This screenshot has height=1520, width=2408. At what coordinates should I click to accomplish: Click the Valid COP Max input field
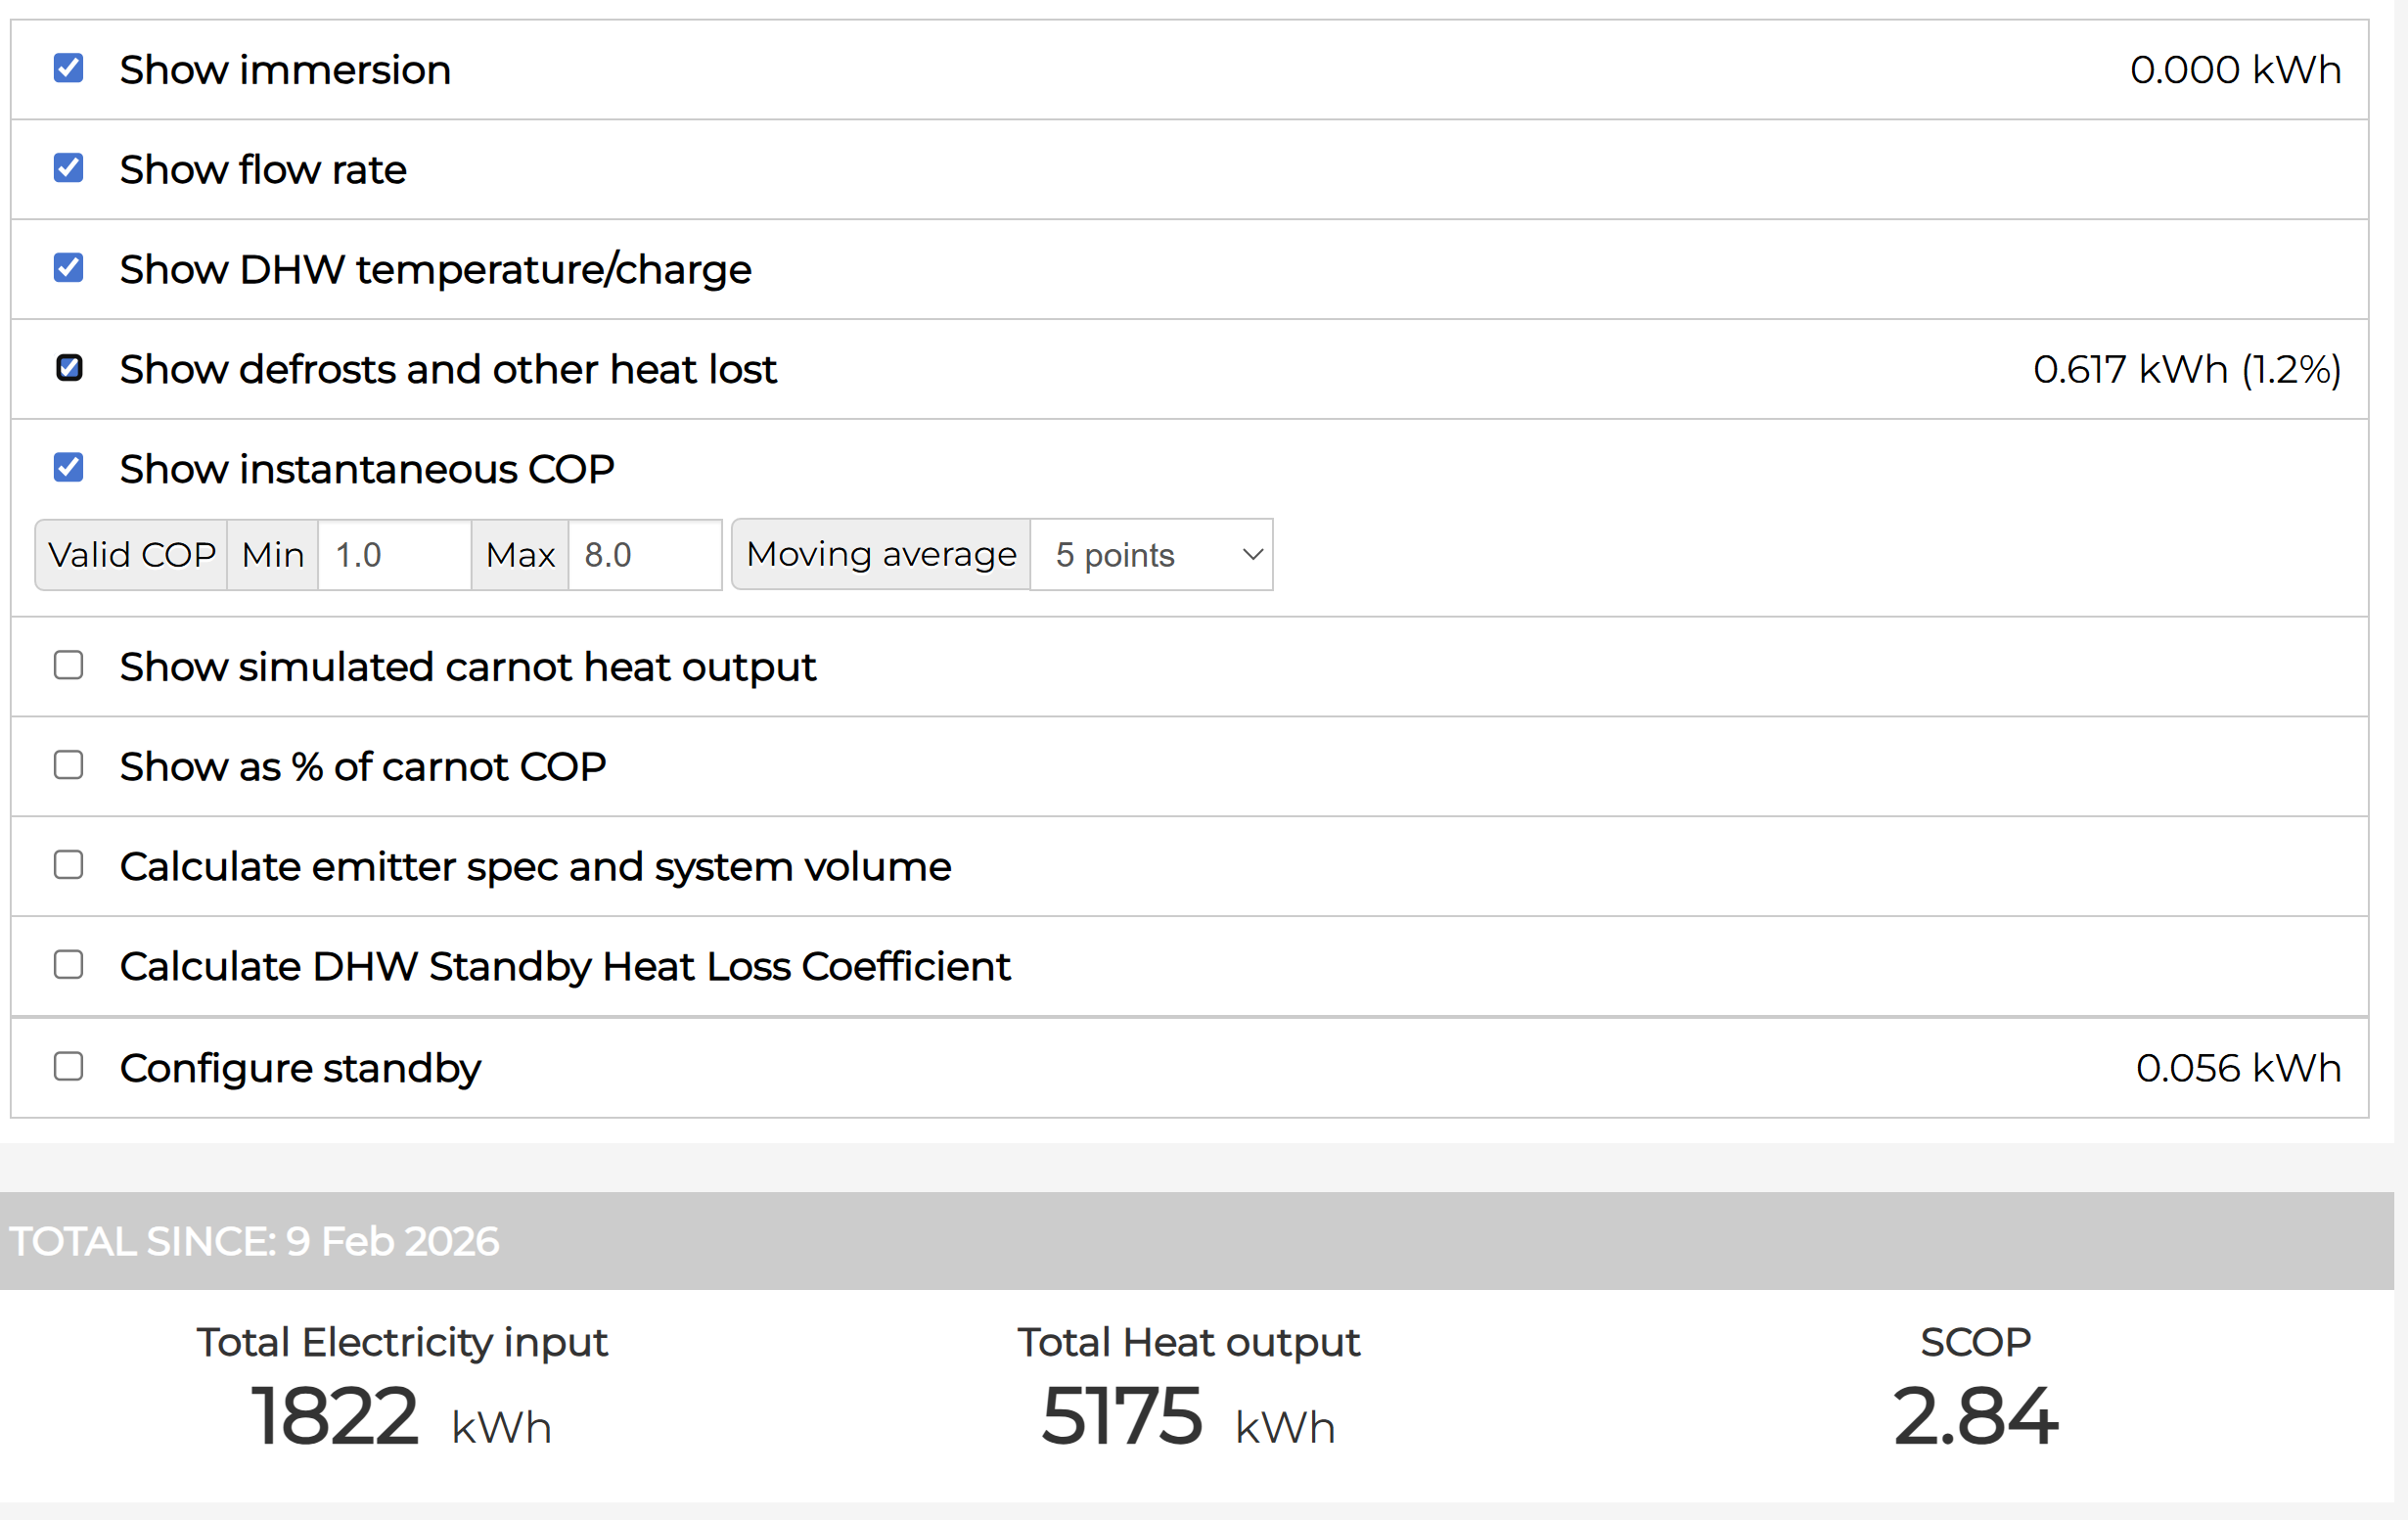(645, 555)
